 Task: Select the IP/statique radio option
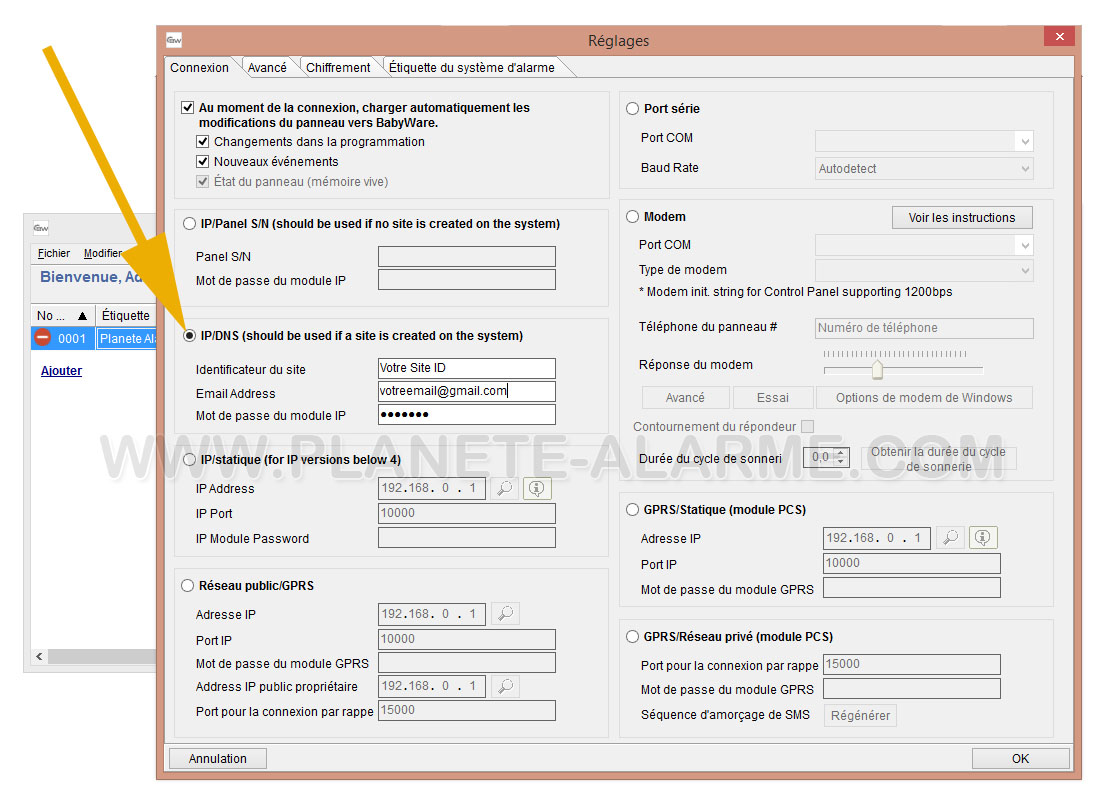(x=189, y=459)
